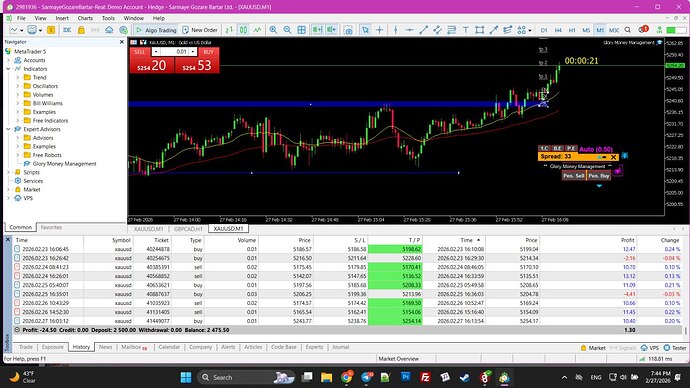690x388 pixels.
Task: Pick the horizontal line drawing tool
Action: point(409,30)
